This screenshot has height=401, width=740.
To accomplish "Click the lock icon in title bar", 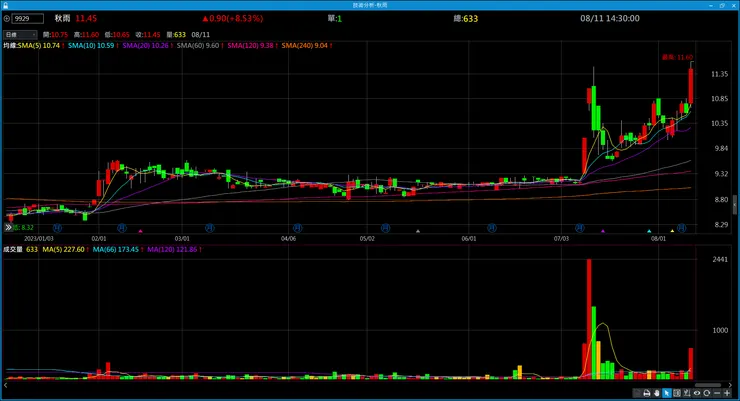I will (x=5, y=5).
